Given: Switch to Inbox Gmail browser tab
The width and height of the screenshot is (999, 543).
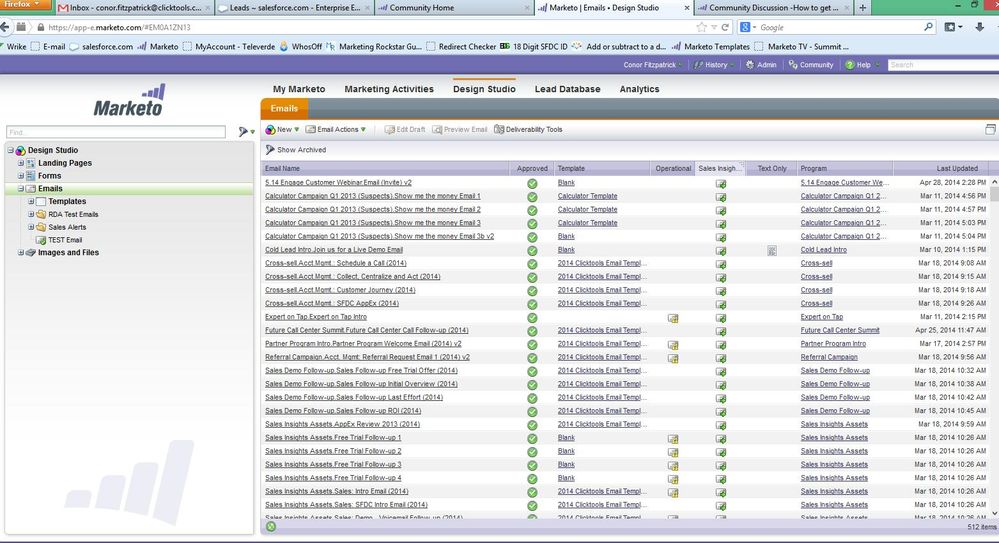Looking at the screenshot, I should pos(135,8).
